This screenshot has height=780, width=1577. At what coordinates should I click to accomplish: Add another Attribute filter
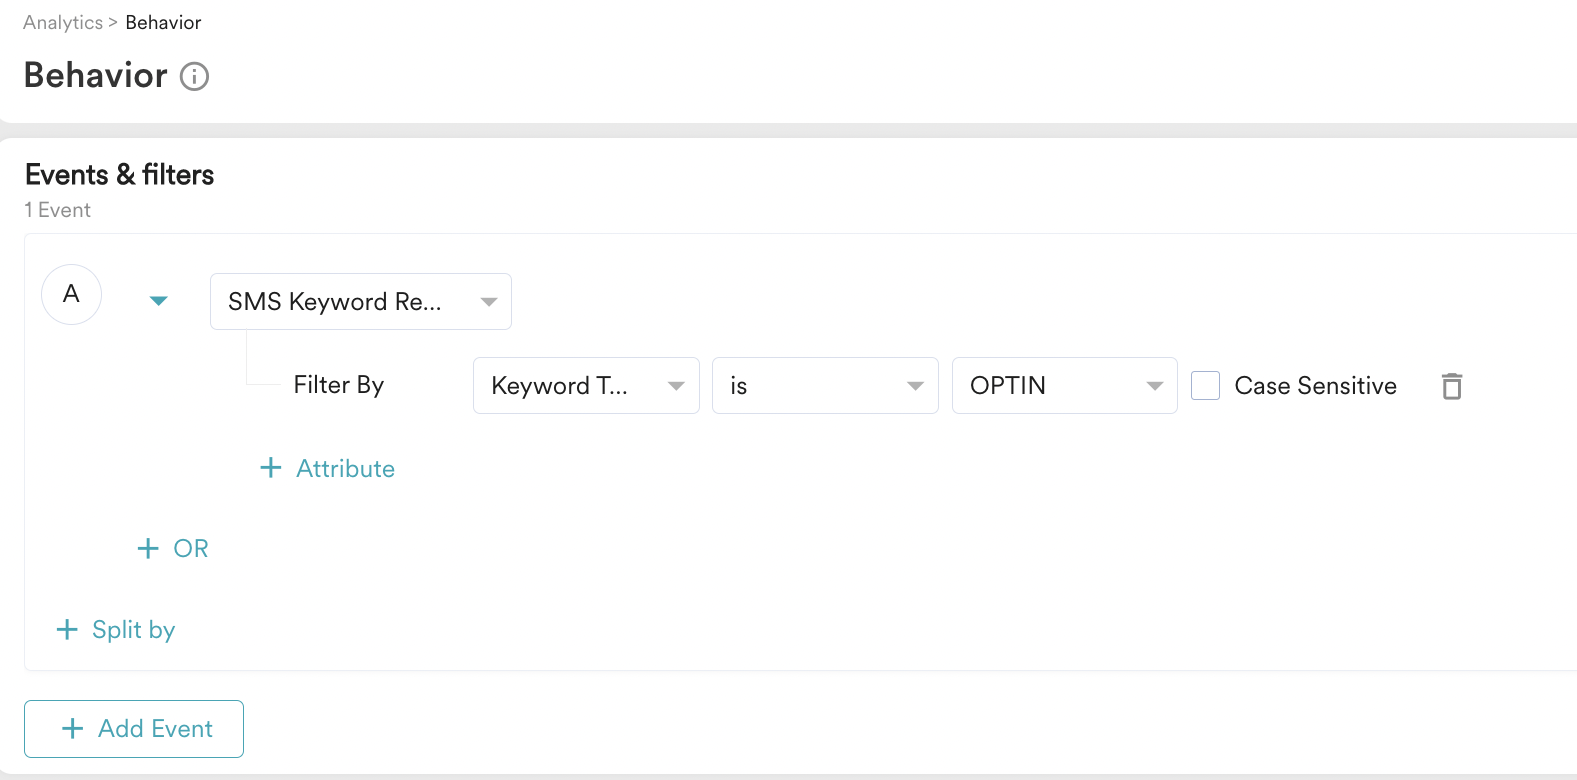(x=345, y=469)
